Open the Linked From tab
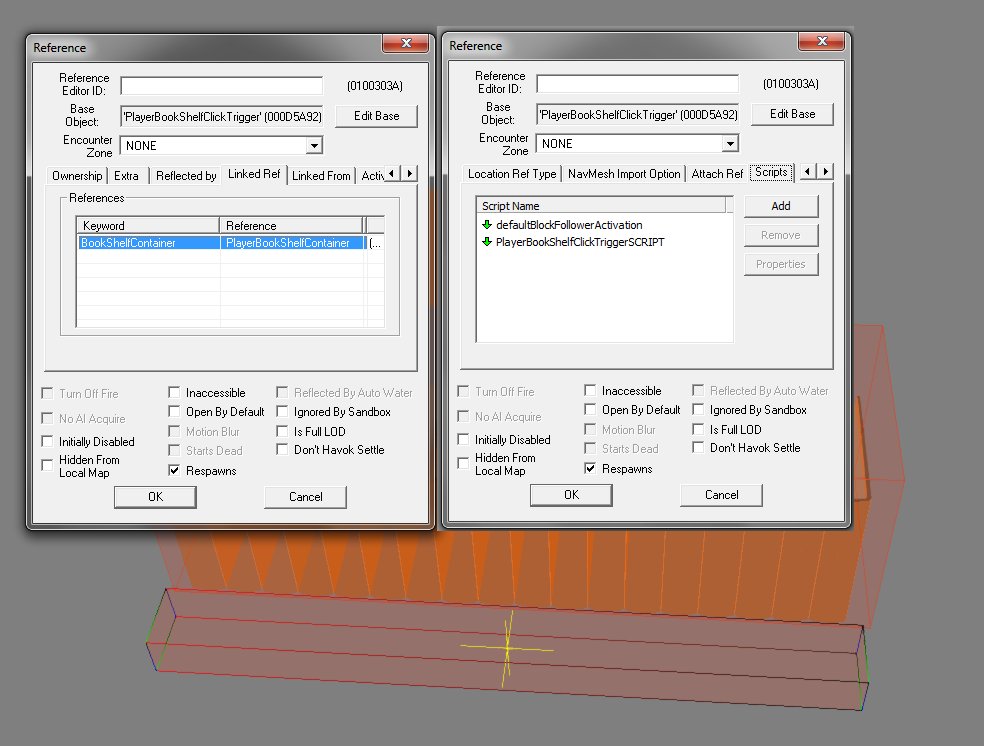The height and width of the screenshot is (746, 984). coord(321,176)
